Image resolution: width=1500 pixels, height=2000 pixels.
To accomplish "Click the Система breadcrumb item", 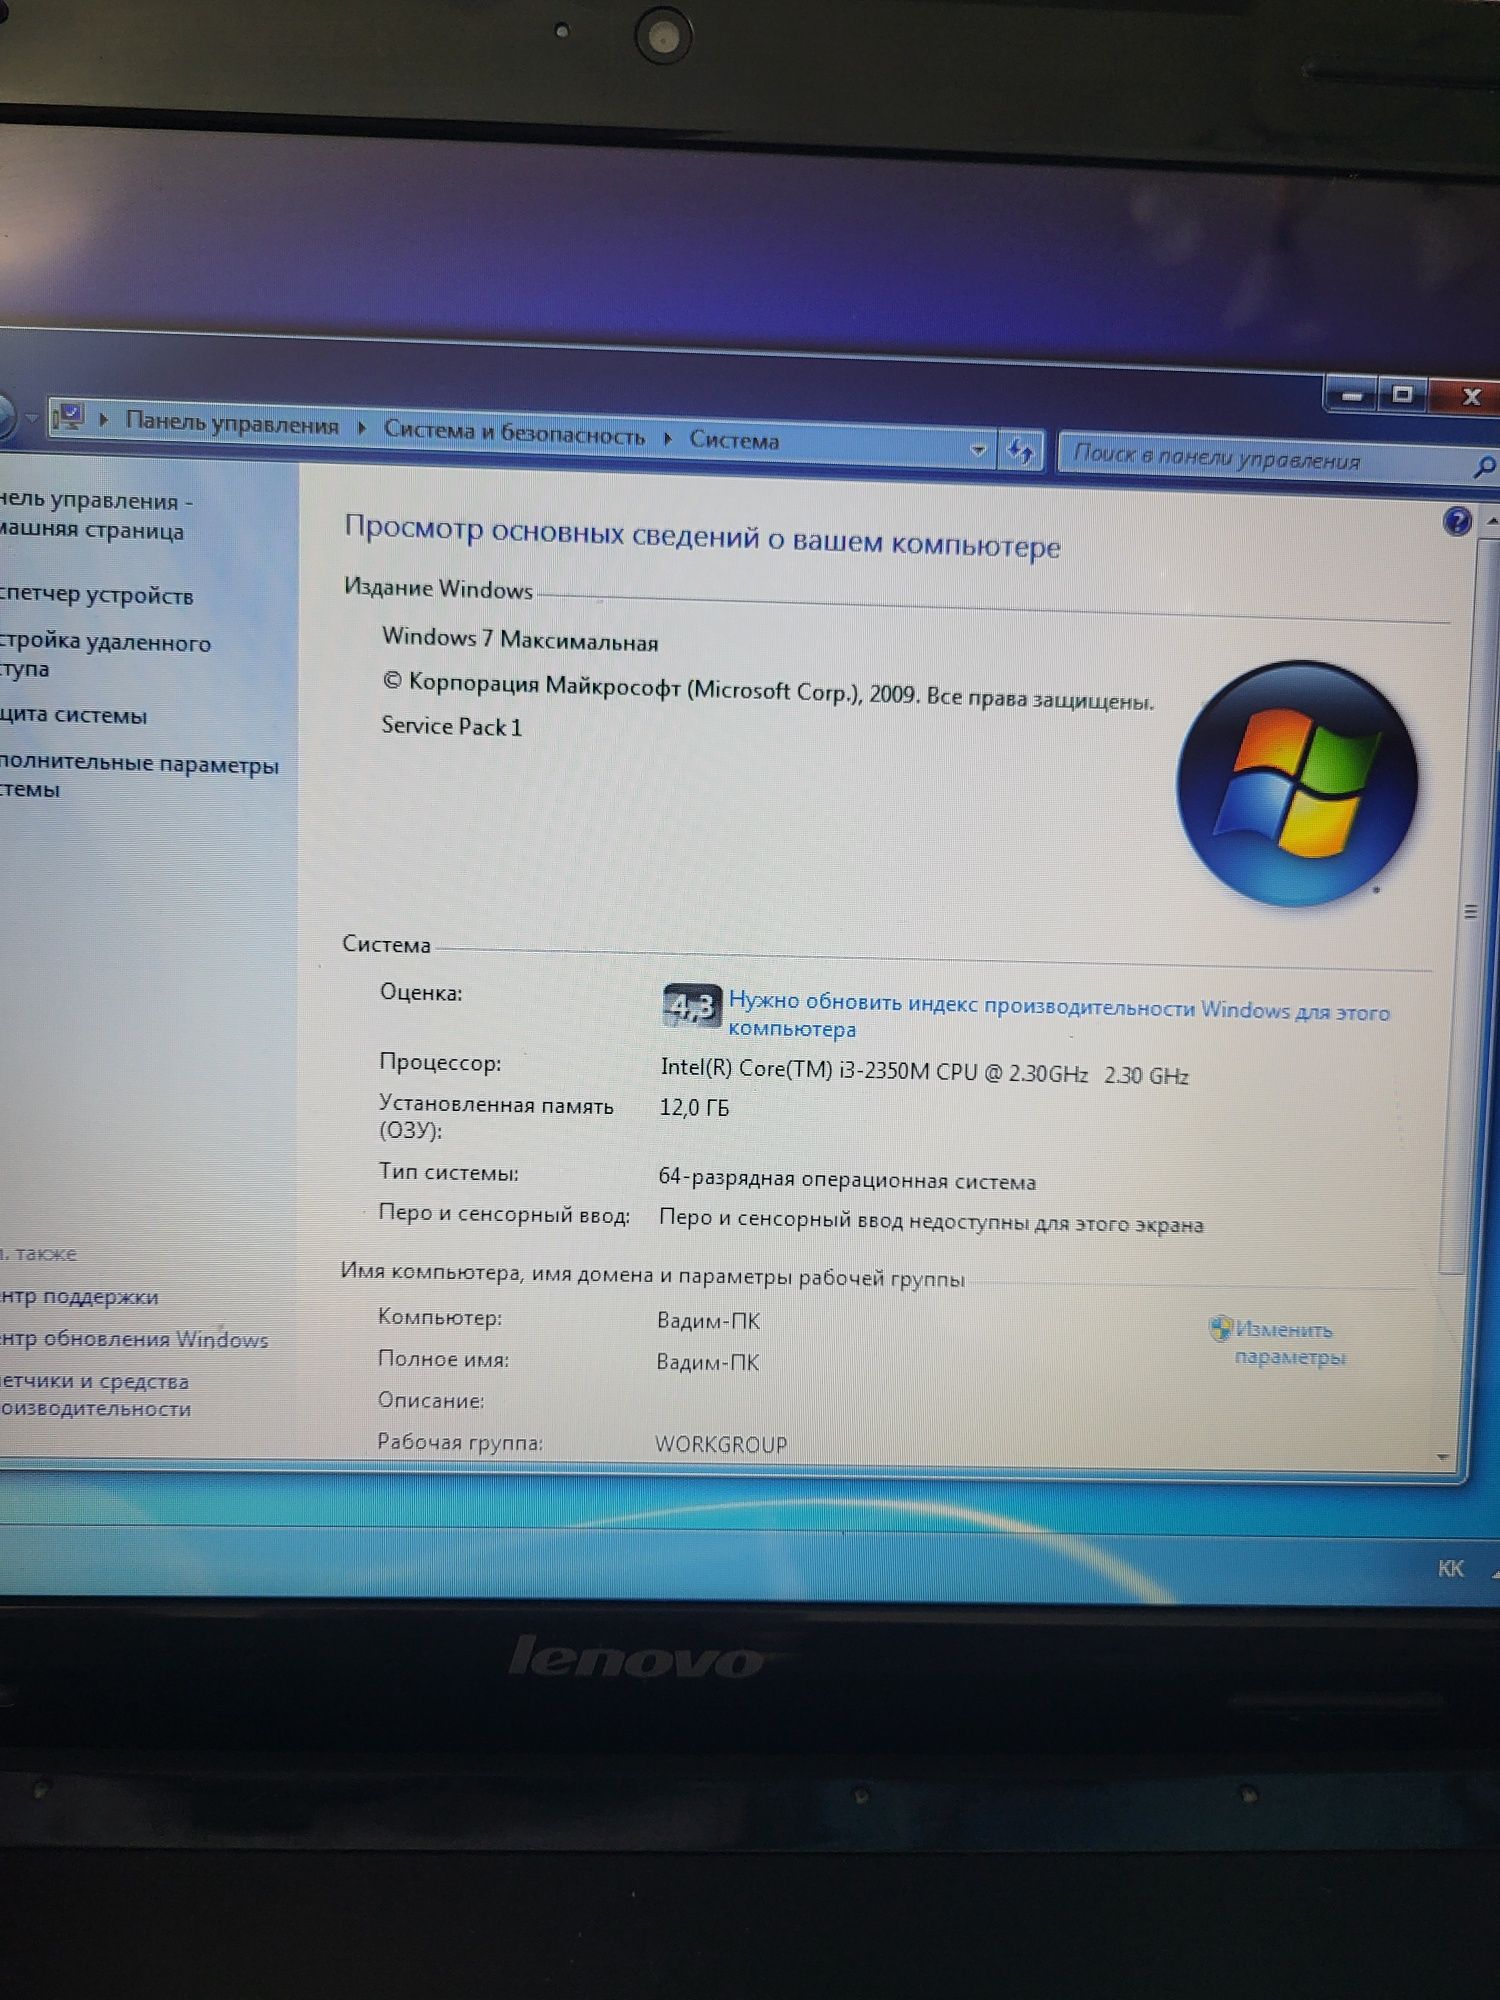I will coord(734,440).
